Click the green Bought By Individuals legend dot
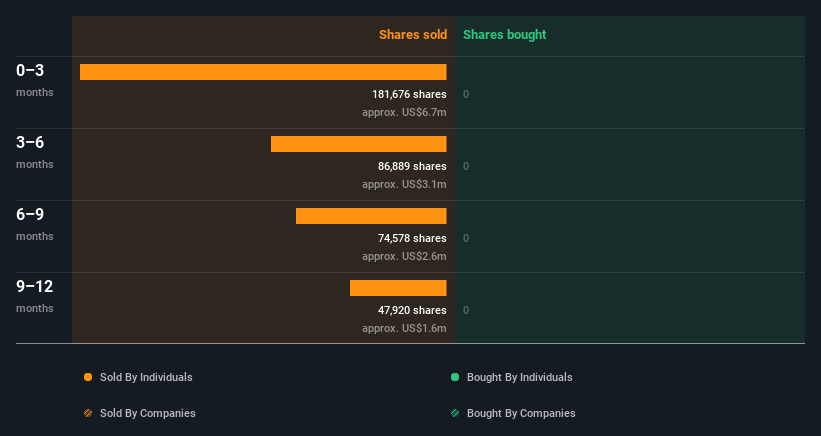This screenshot has width=821, height=436. [455, 377]
